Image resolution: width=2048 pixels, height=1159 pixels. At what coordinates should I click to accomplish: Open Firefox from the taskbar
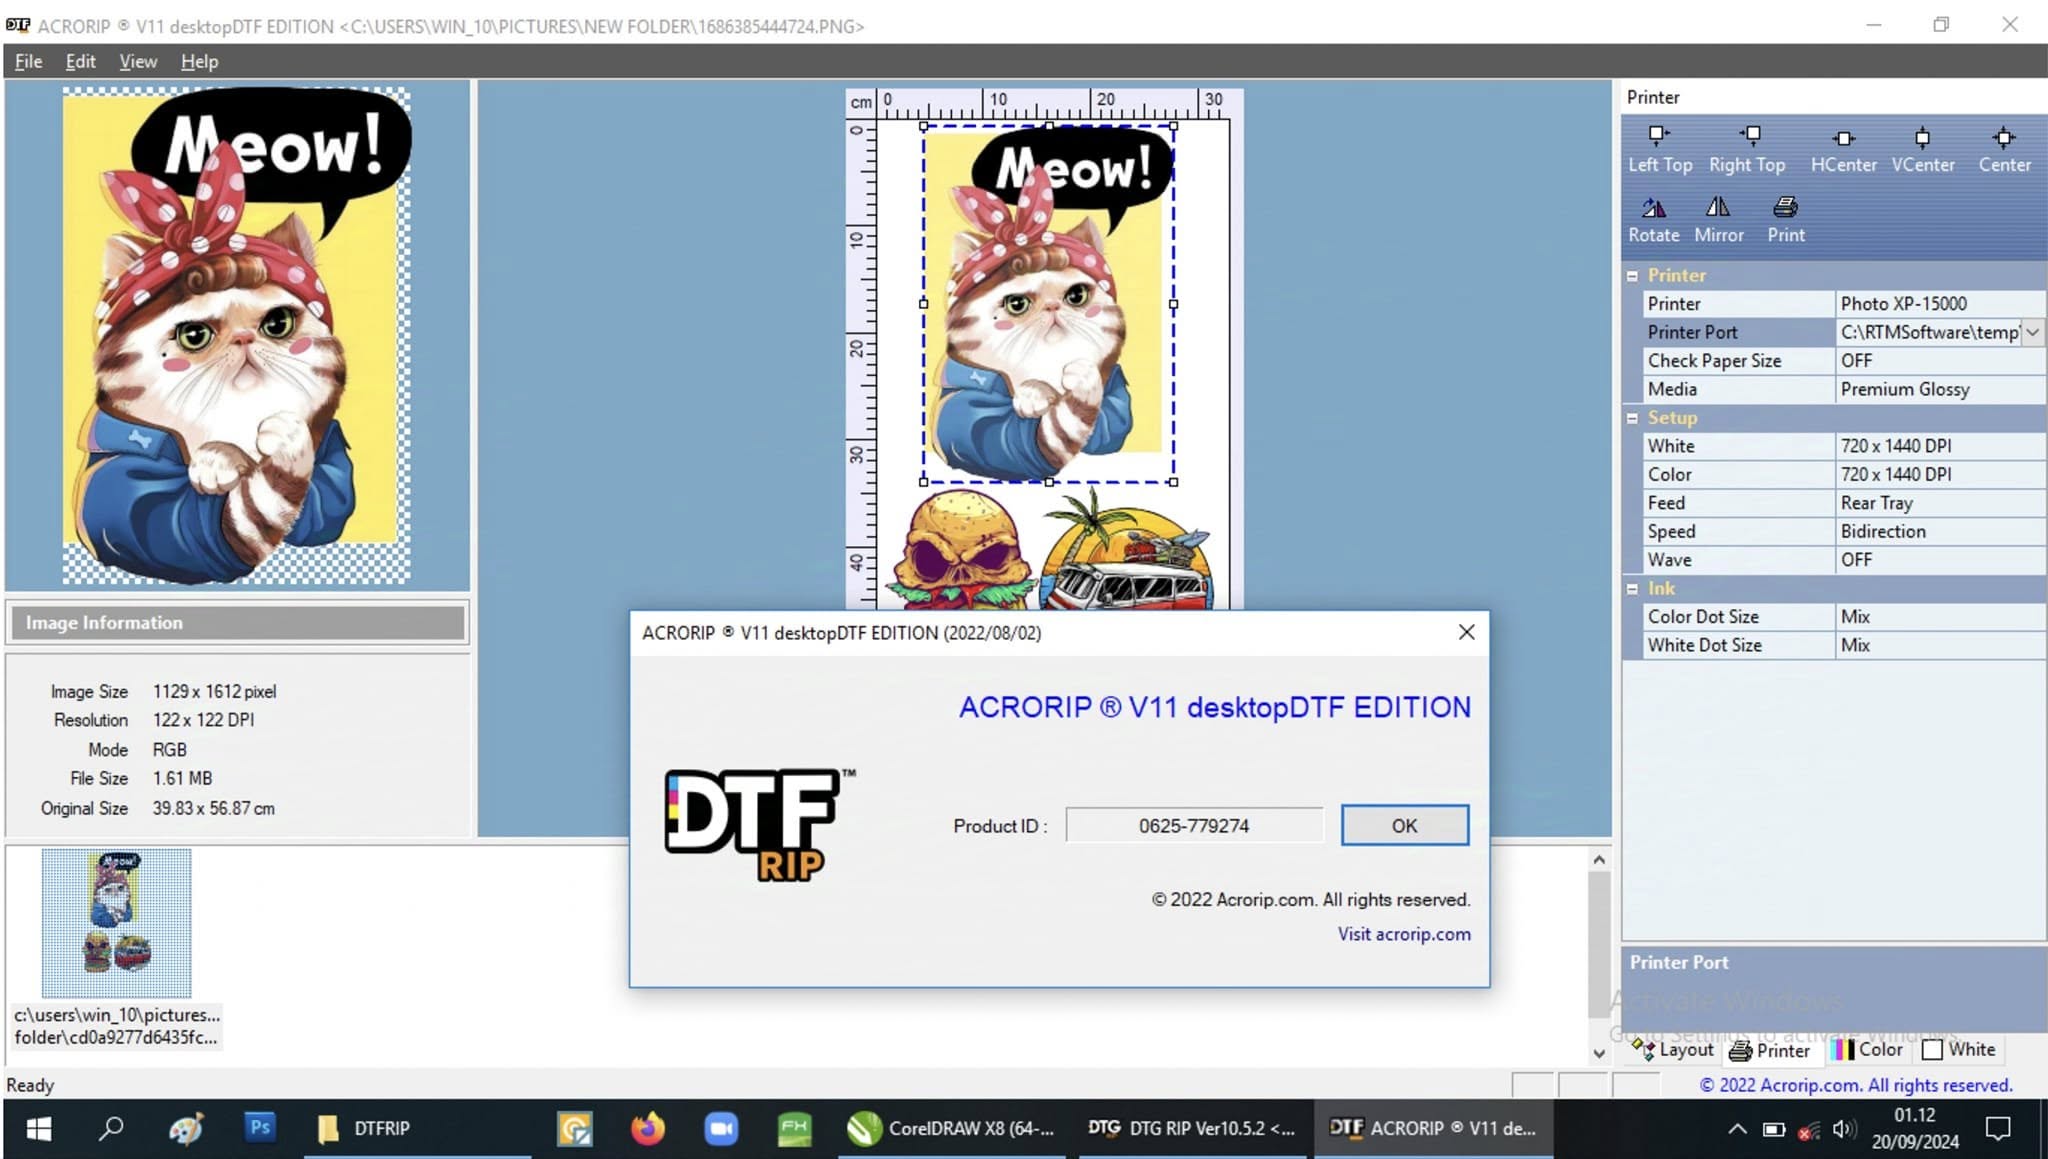647,1128
